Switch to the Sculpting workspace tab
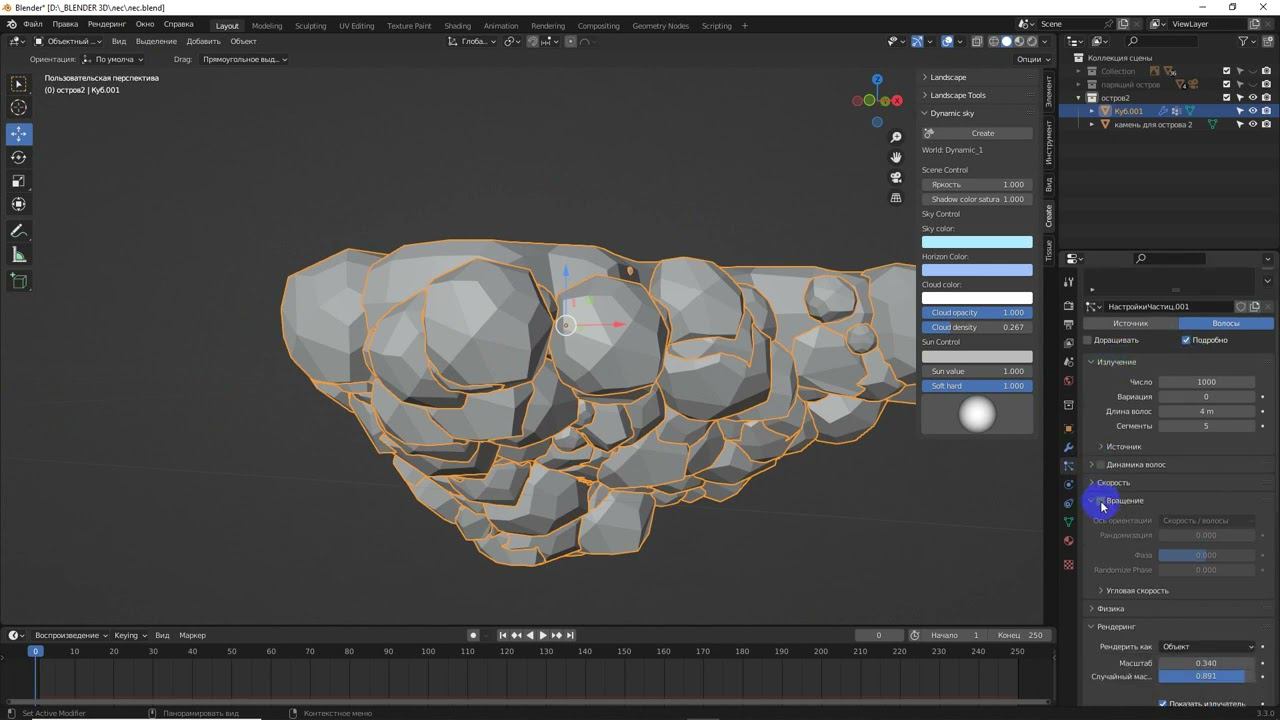The image size is (1280, 720). coord(310,26)
